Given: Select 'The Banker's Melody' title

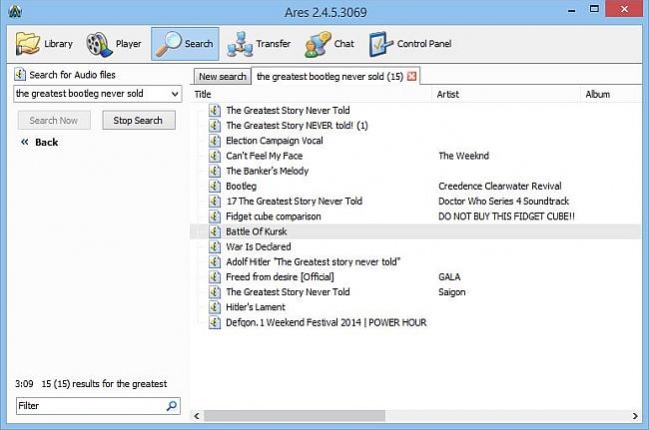Looking at the screenshot, I should pos(267,171).
